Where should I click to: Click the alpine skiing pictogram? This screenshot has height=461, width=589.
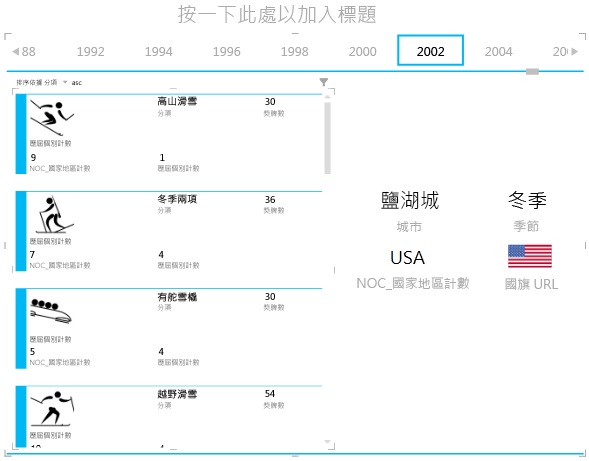52,118
